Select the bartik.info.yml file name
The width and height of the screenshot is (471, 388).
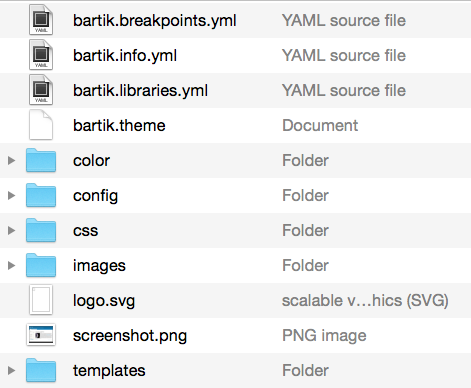coord(125,56)
